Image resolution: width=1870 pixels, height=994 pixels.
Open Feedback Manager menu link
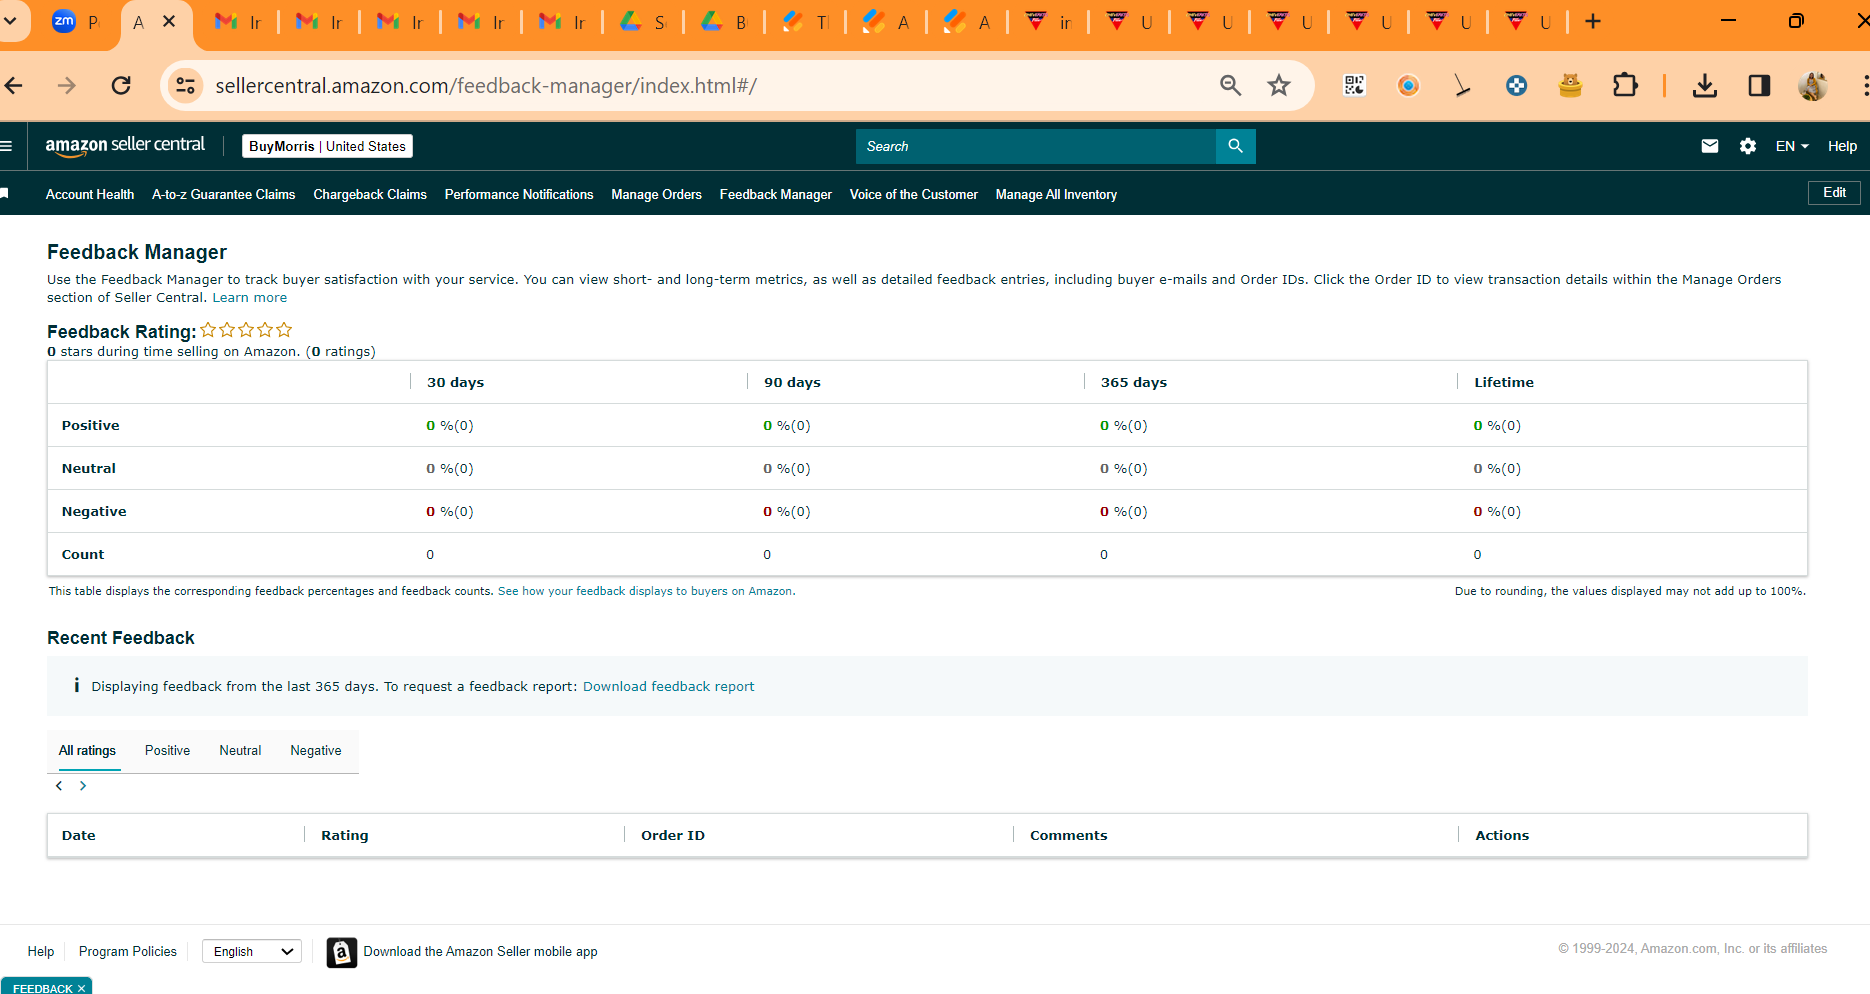point(776,194)
